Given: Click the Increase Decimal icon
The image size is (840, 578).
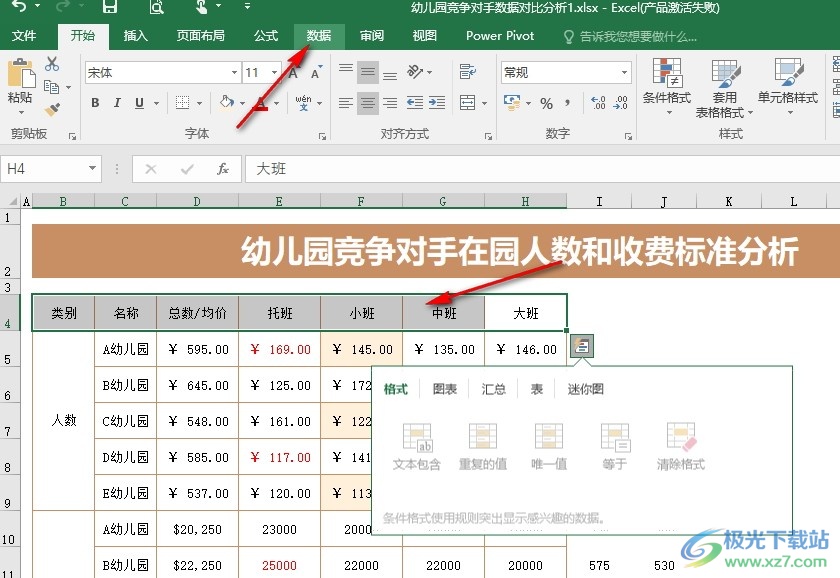Looking at the screenshot, I should point(599,103).
